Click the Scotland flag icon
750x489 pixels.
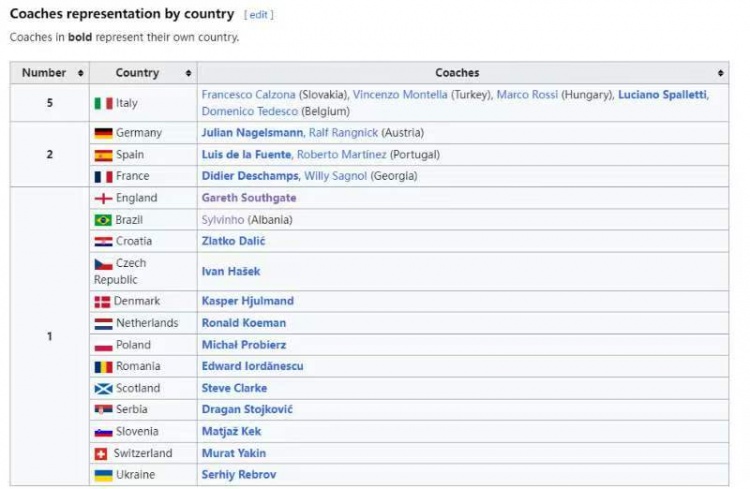point(103,388)
